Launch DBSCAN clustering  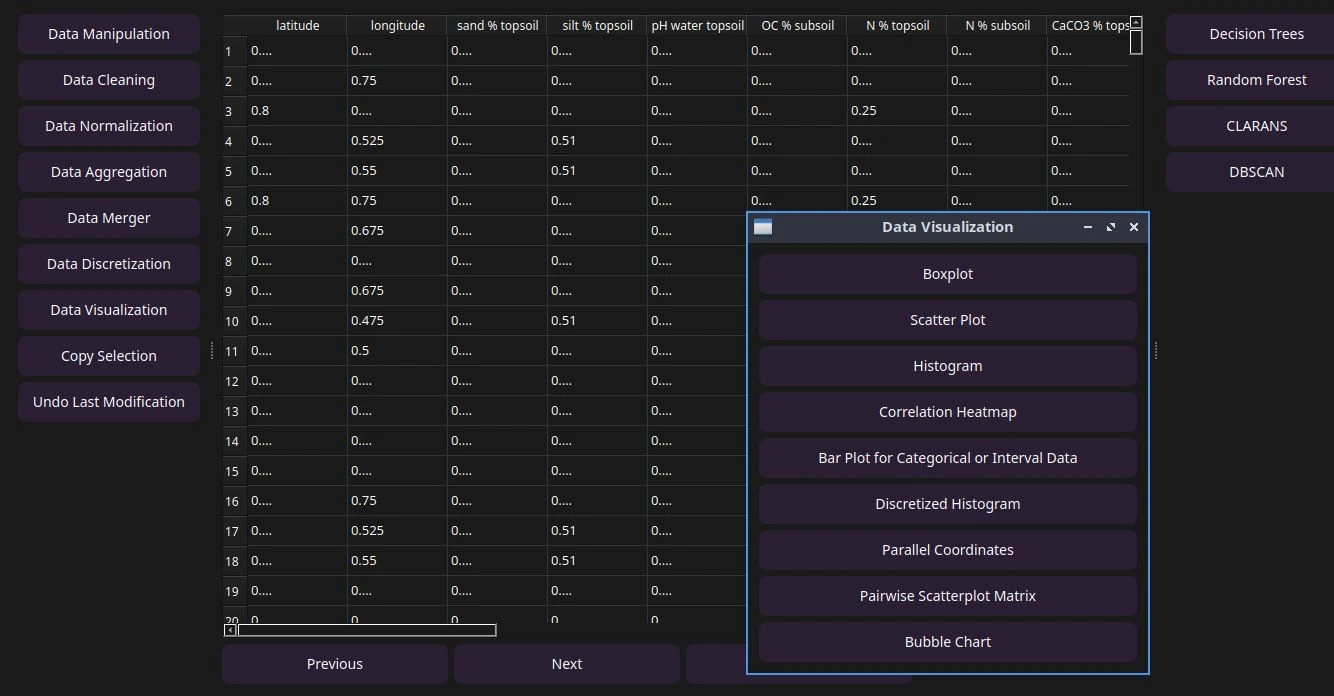1256,172
